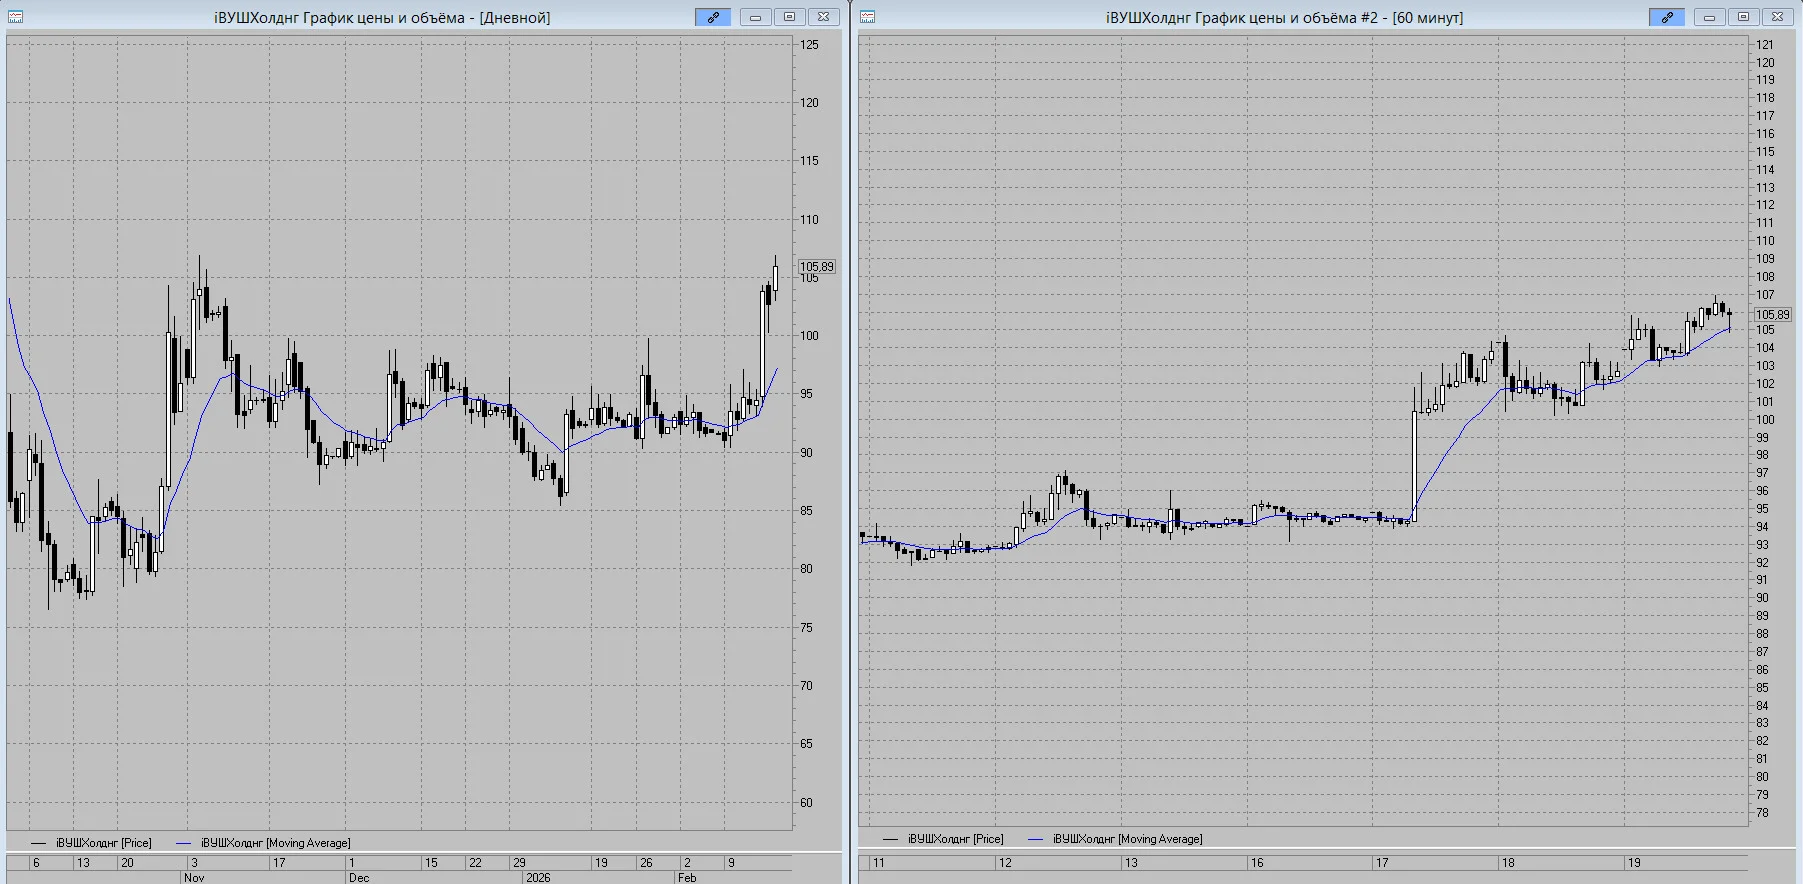Click price level '115' on the daily chart axis
The height and width of the screenshot is (884, 1803).
click(809, 161)
